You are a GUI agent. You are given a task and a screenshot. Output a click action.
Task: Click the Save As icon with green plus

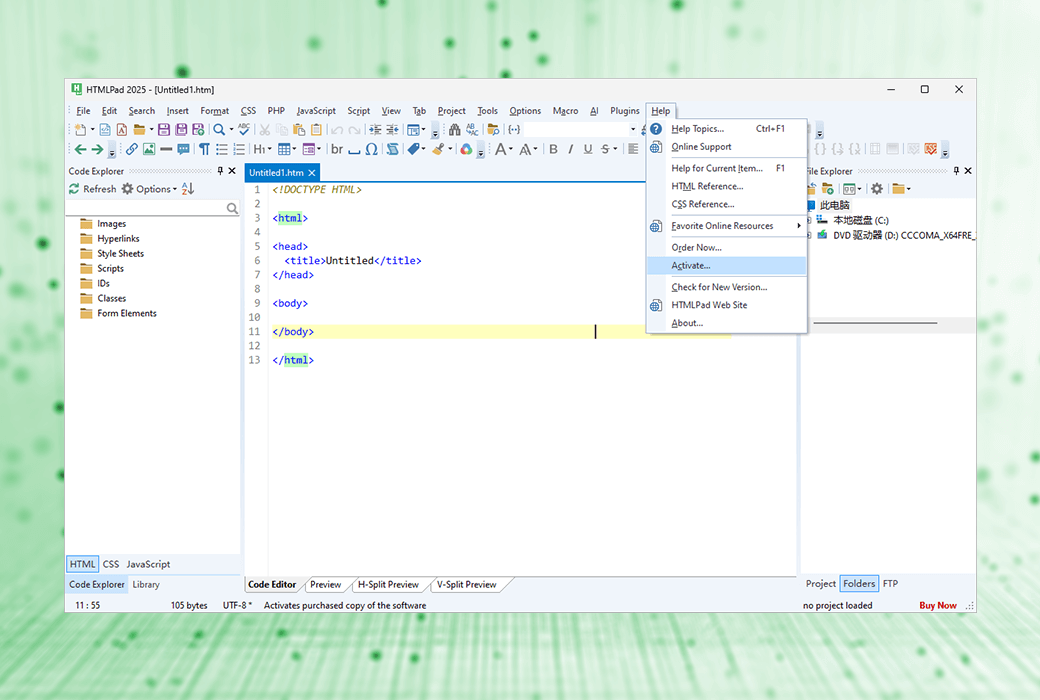click(x=198, y=129)
